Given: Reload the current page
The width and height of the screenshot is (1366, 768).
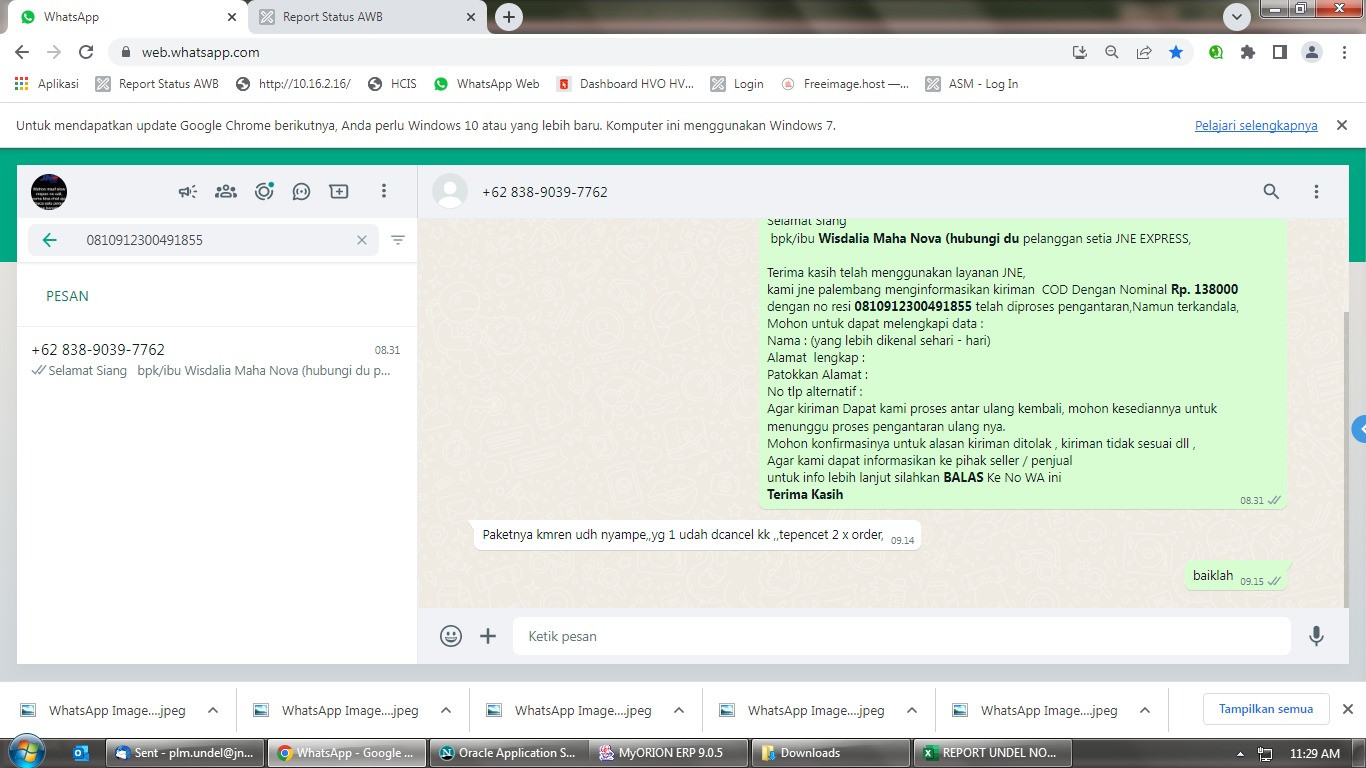Looking at the screenshot, I should coord(86,52).
